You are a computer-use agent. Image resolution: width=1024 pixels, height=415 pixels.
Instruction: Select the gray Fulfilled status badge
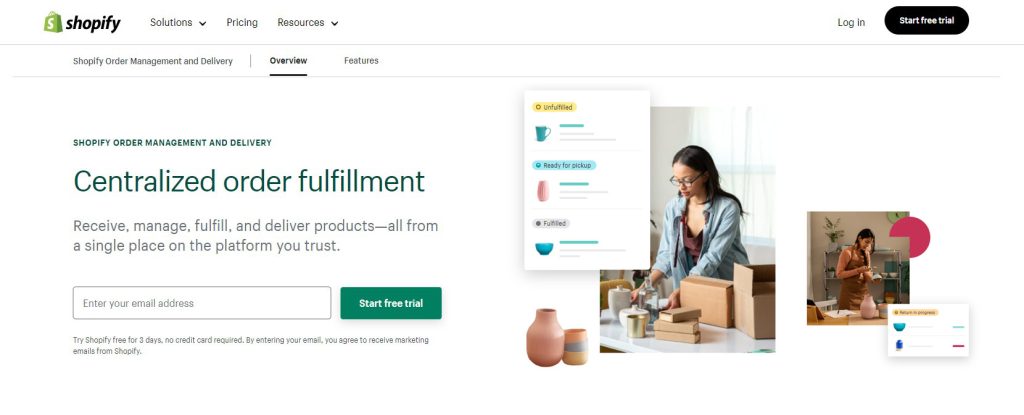[x=551, y=224]
